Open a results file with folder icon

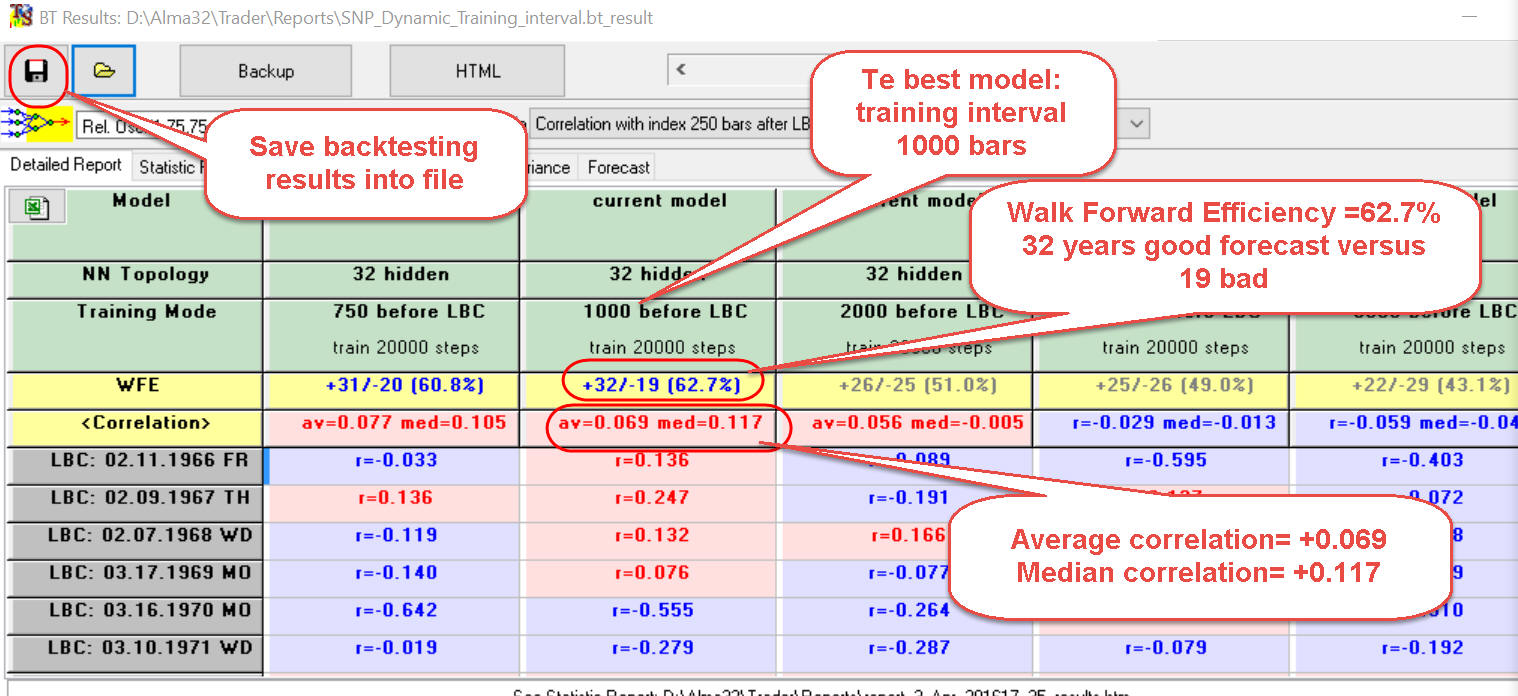click(x=104, y=71)
